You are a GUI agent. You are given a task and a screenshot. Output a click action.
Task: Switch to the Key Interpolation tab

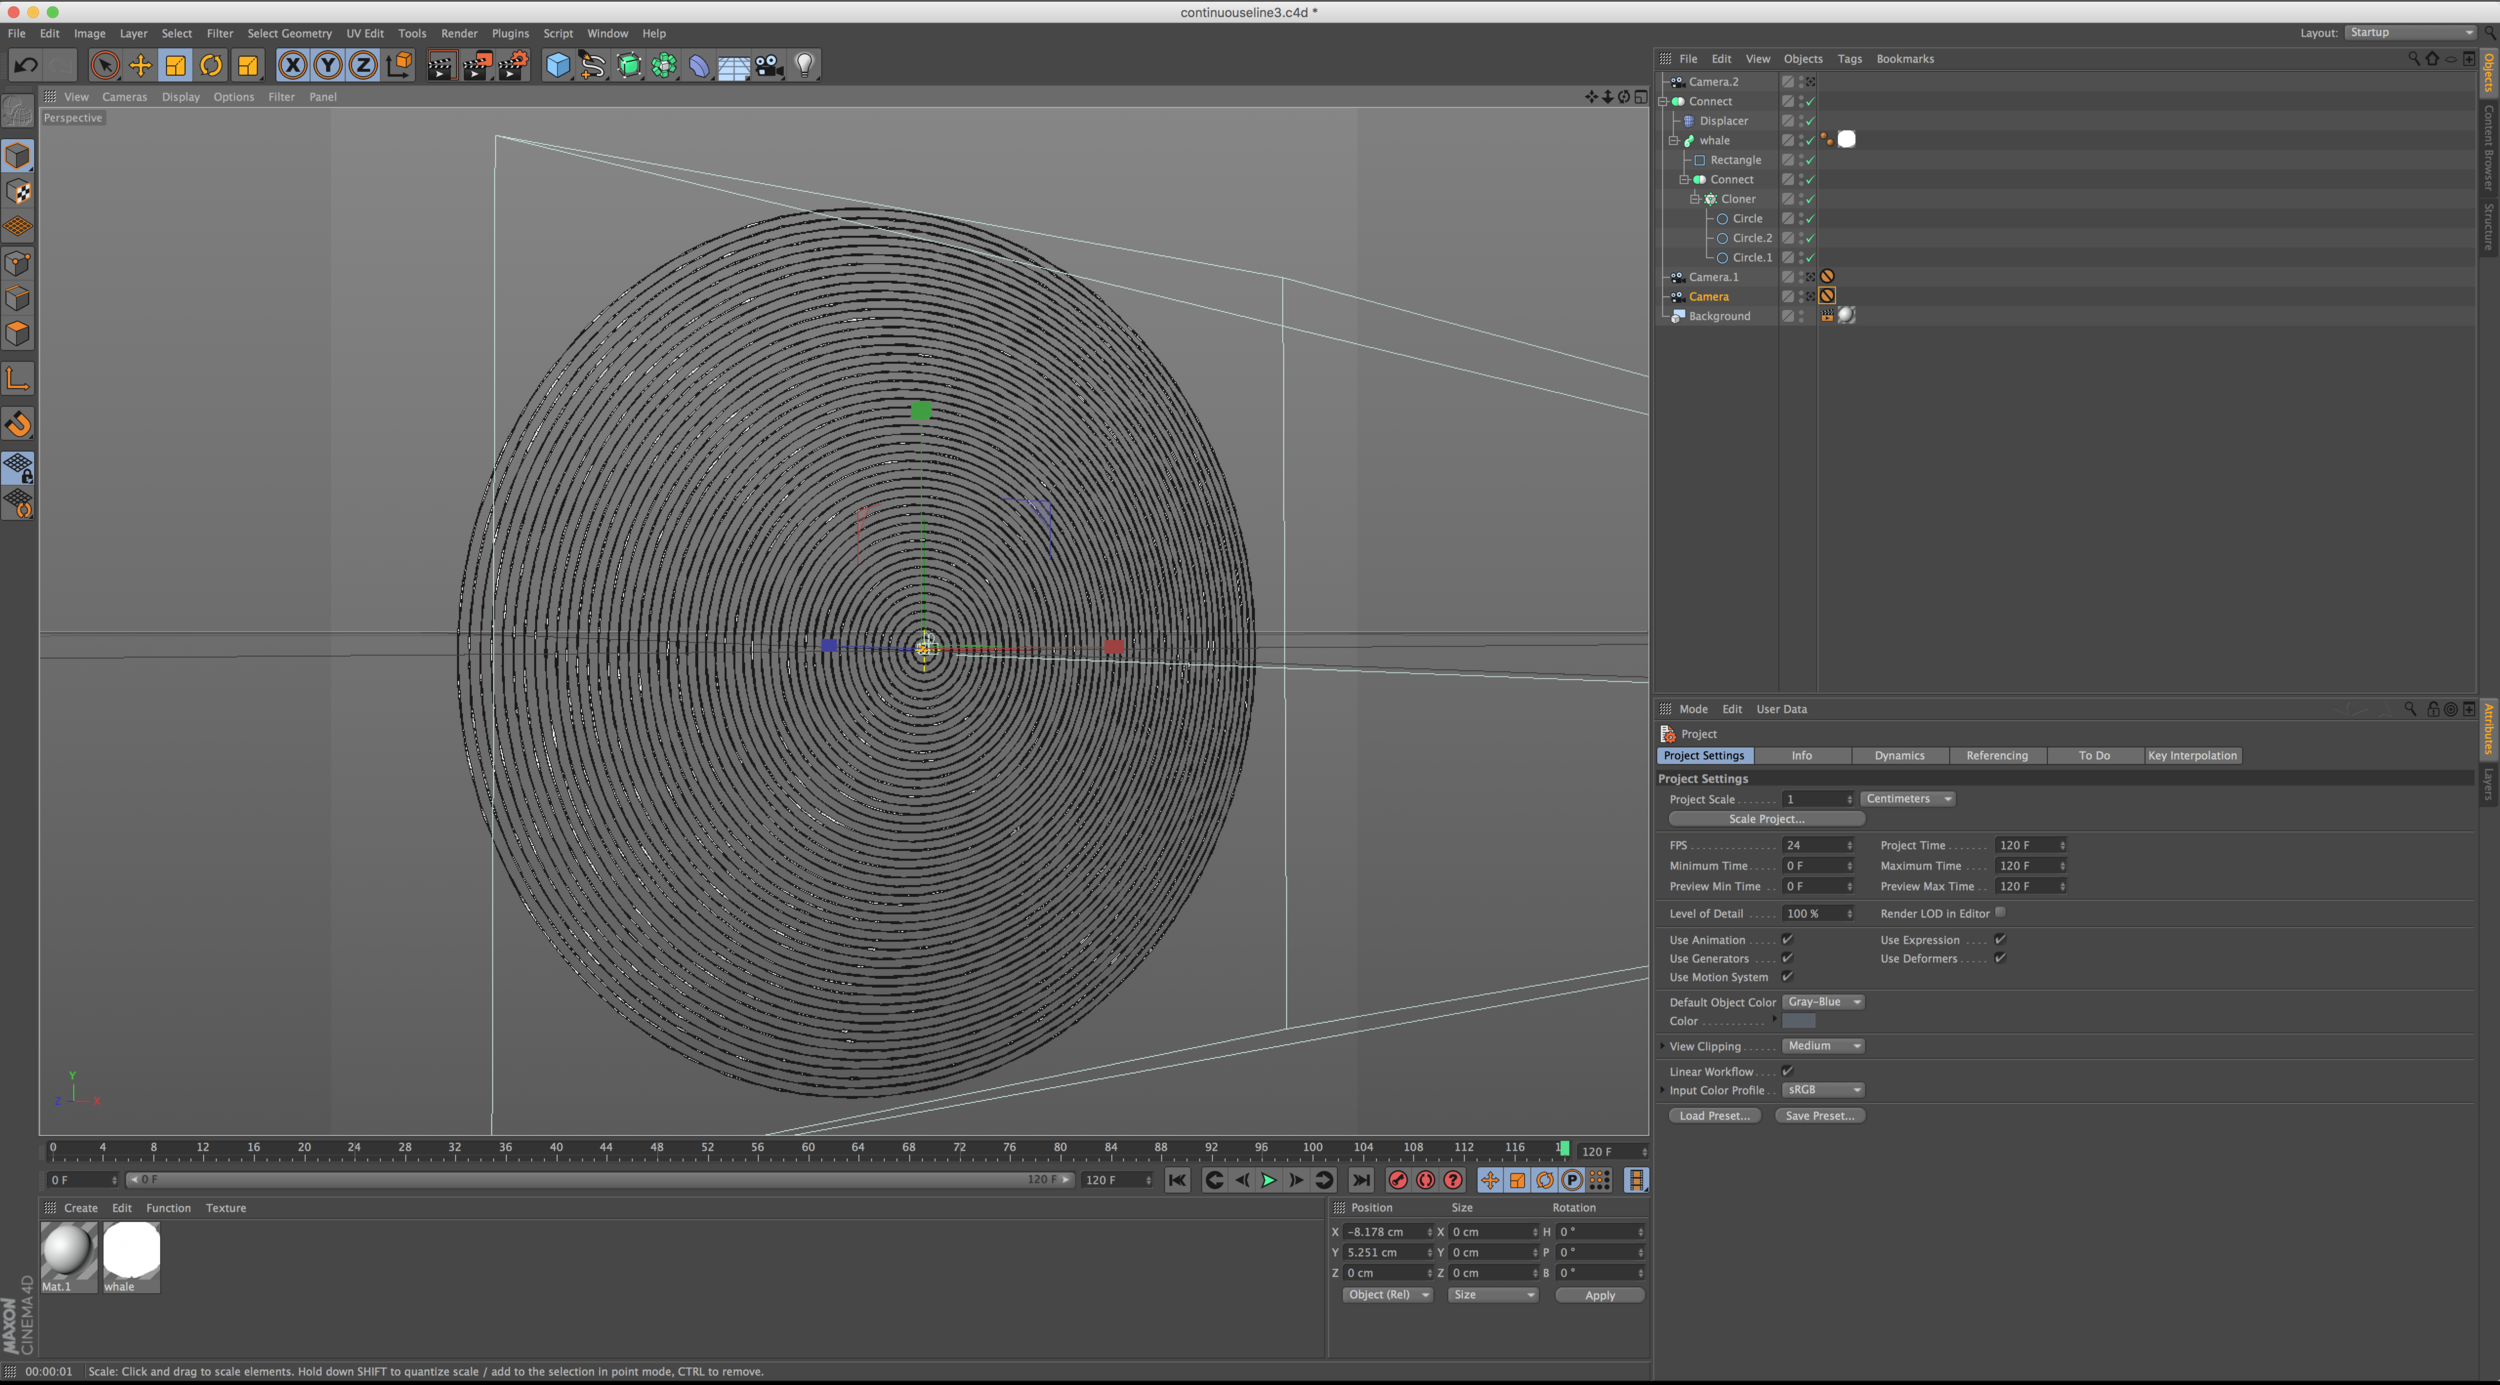click(2192, 755)
